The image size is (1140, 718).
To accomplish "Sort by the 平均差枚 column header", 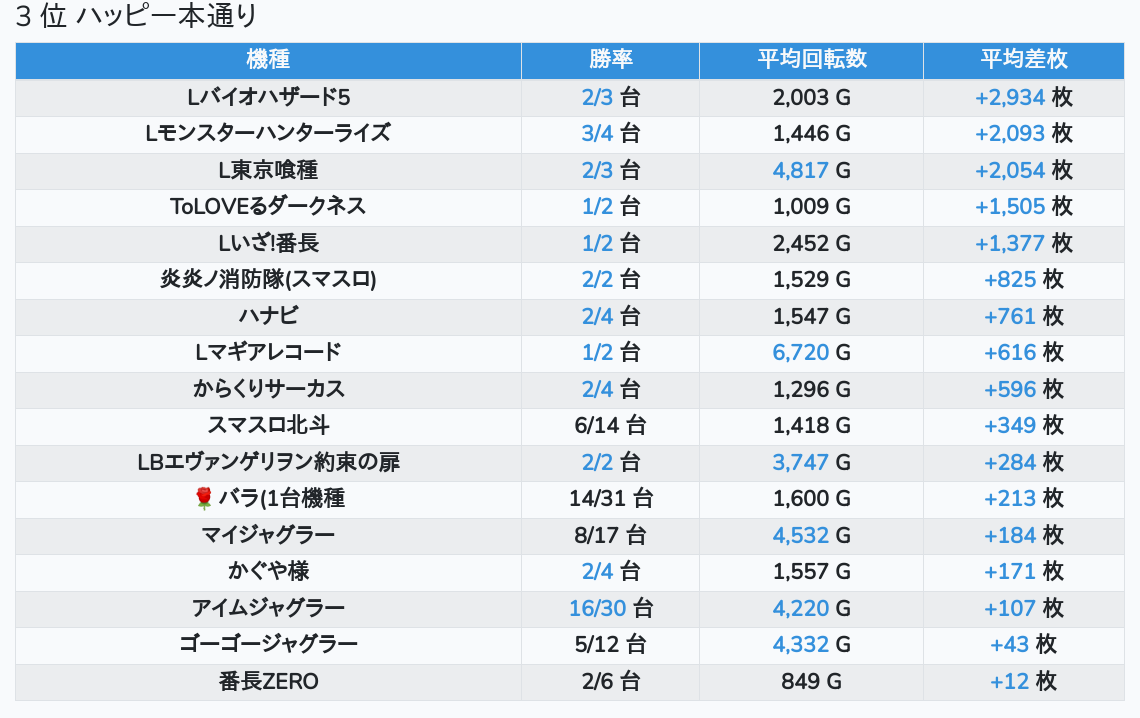I will pos(1024,59).
